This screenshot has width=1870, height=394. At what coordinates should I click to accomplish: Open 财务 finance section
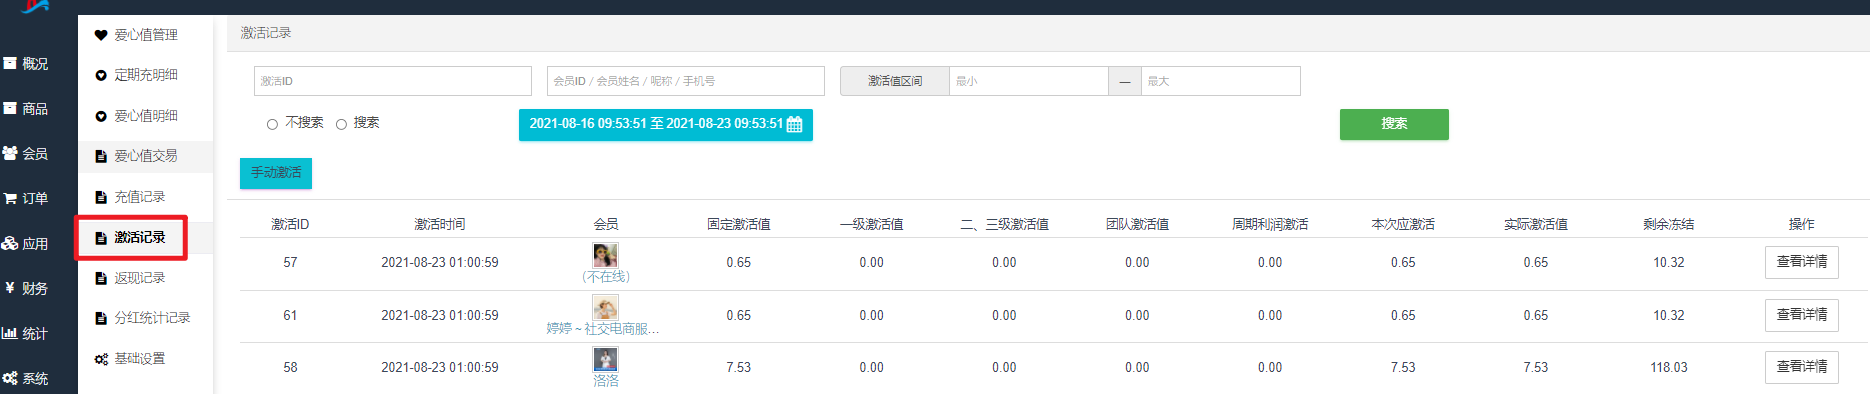26,288
